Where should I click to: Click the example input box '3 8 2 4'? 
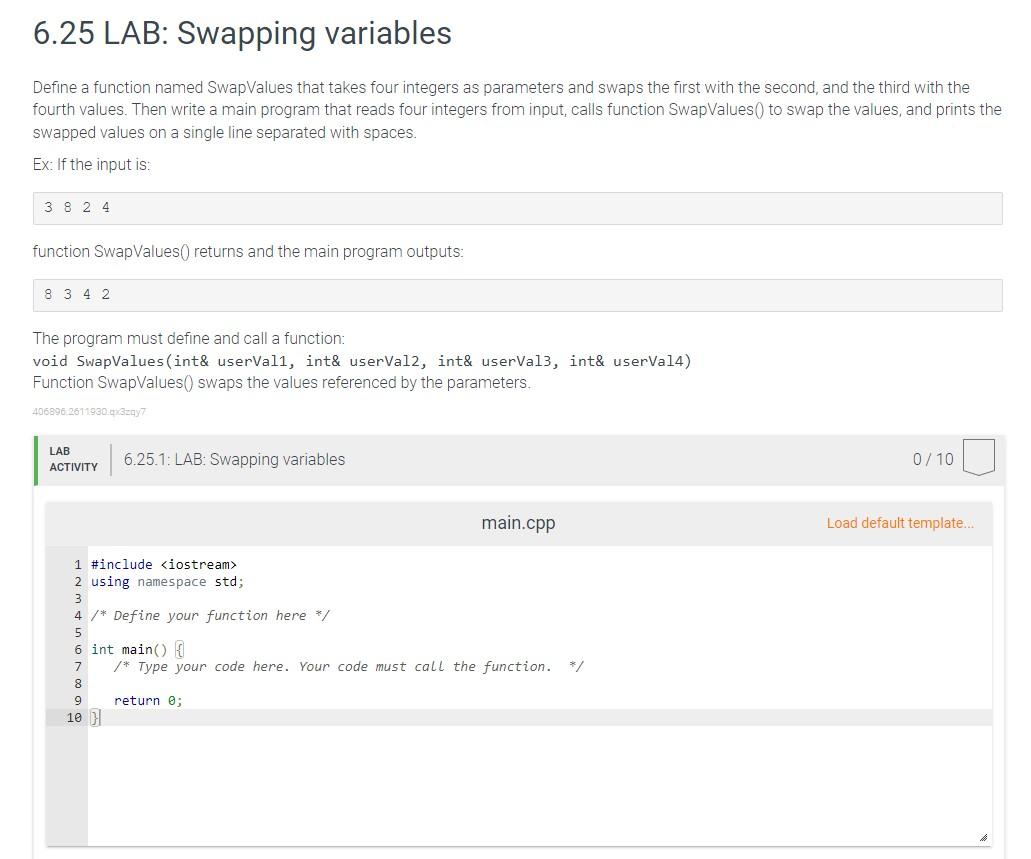[517, 208]
